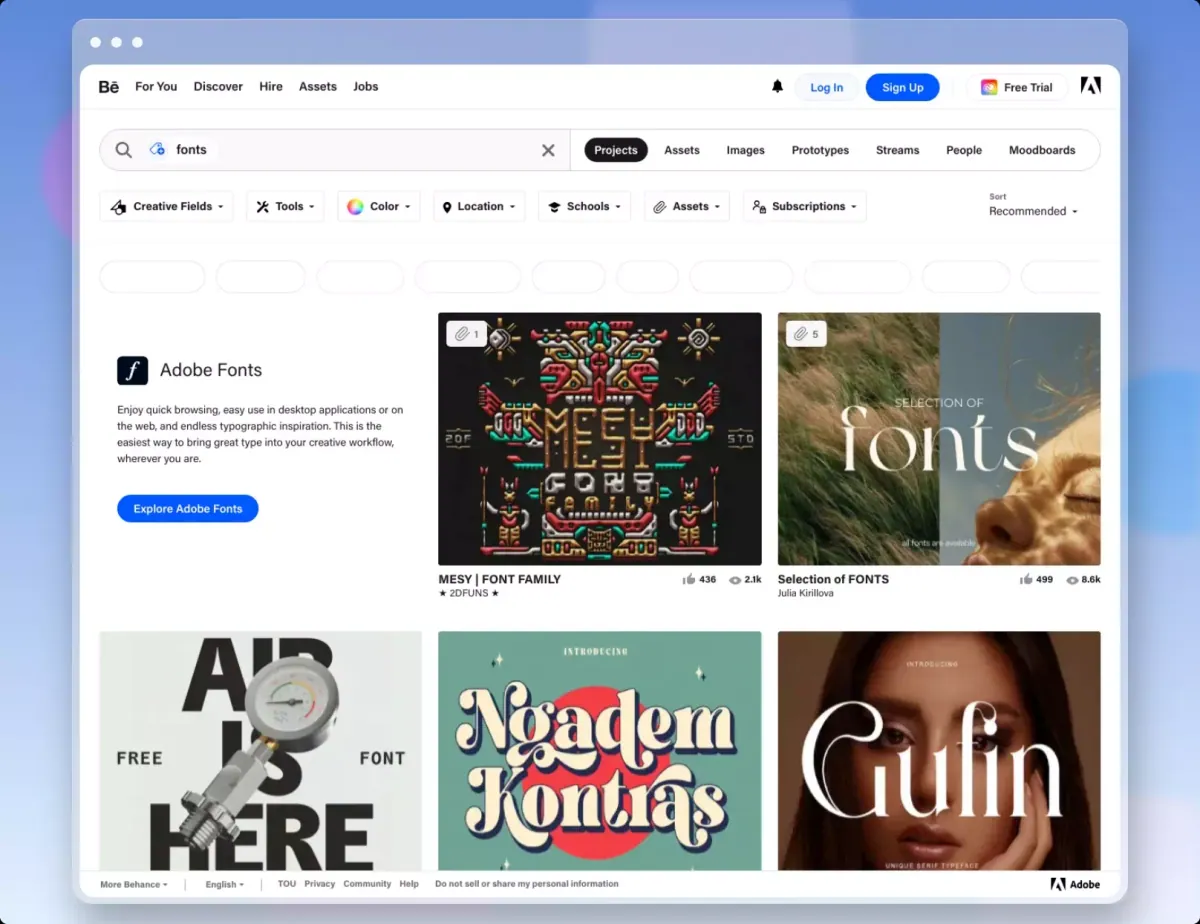Expand the Creative Fields filter
Image resolution: width=1200 pixels, height=924 pixels.
click(166, 206)
